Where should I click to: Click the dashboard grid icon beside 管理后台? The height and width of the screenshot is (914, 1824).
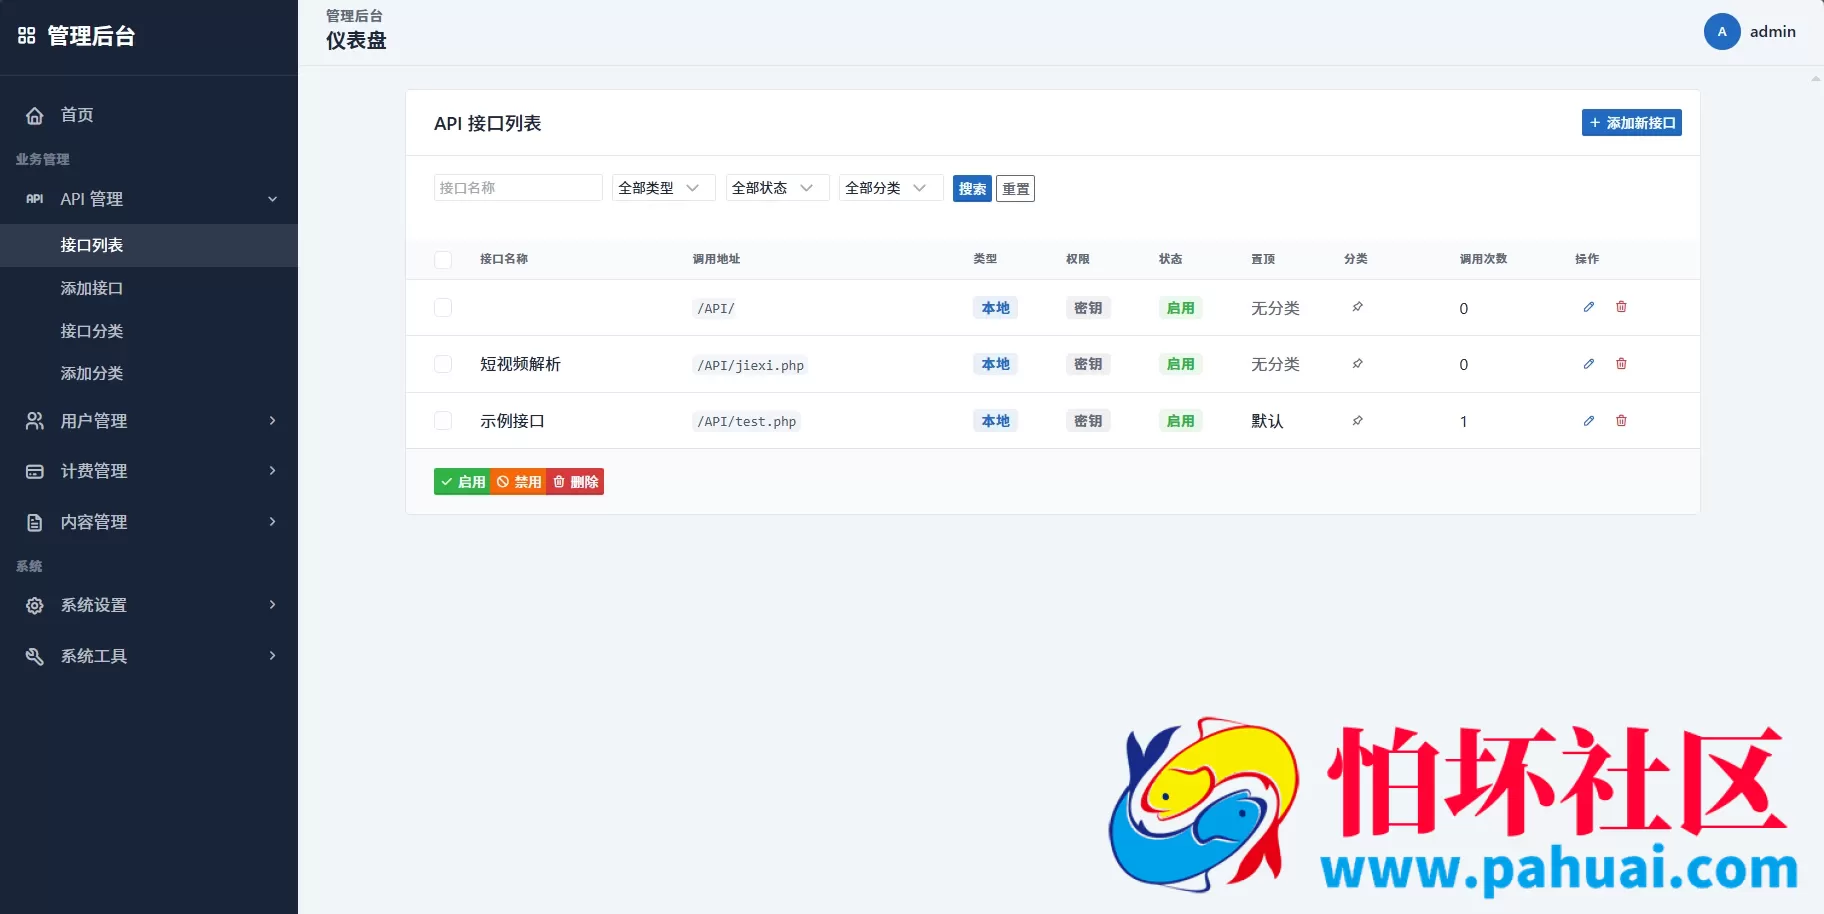27,36
